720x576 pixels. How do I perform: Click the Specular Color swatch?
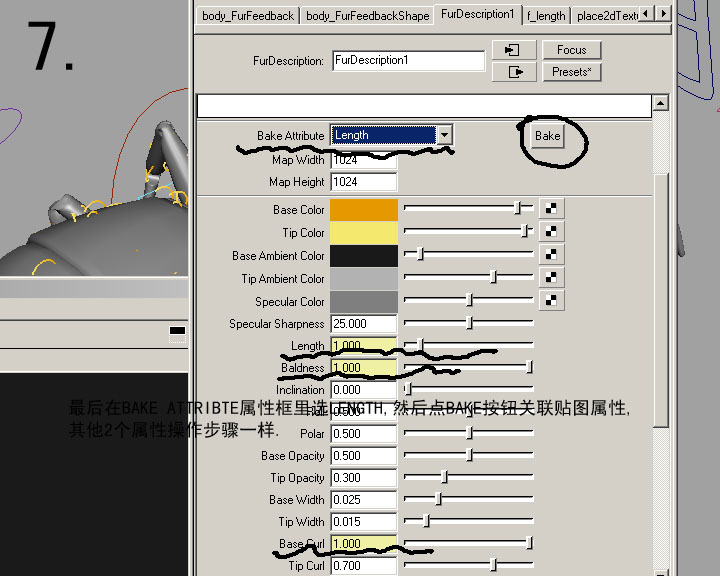click(x=364, y=301)
